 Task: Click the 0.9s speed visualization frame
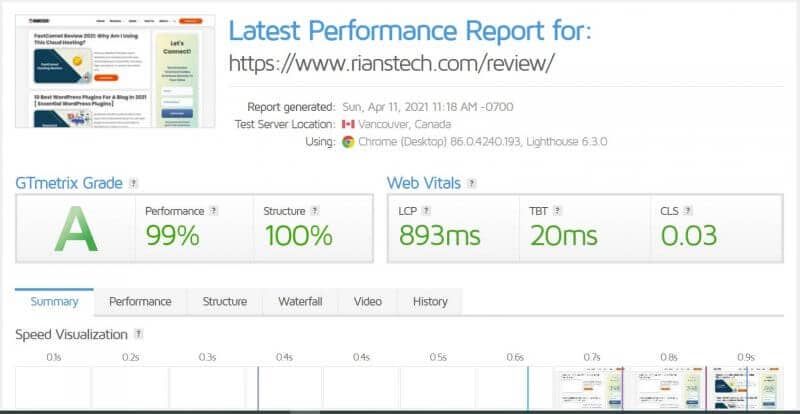(x=746, y=388)
